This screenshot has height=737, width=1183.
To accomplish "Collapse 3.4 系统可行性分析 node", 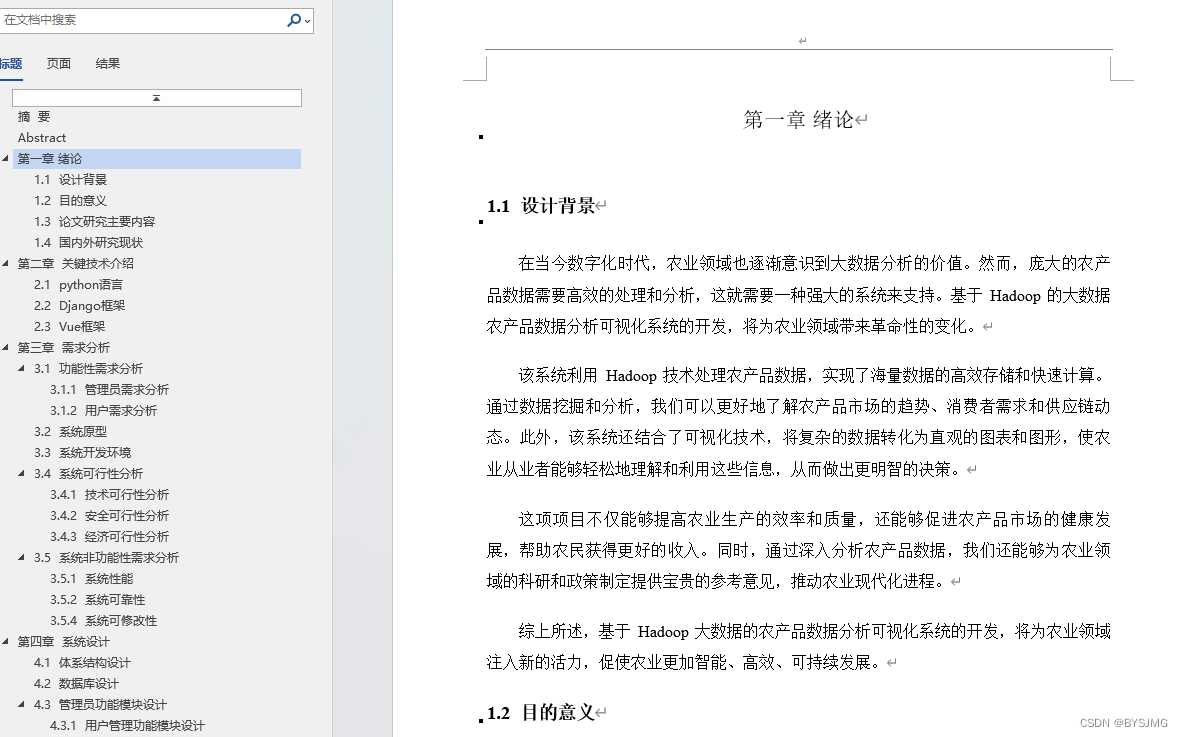I will pos(22,473).
